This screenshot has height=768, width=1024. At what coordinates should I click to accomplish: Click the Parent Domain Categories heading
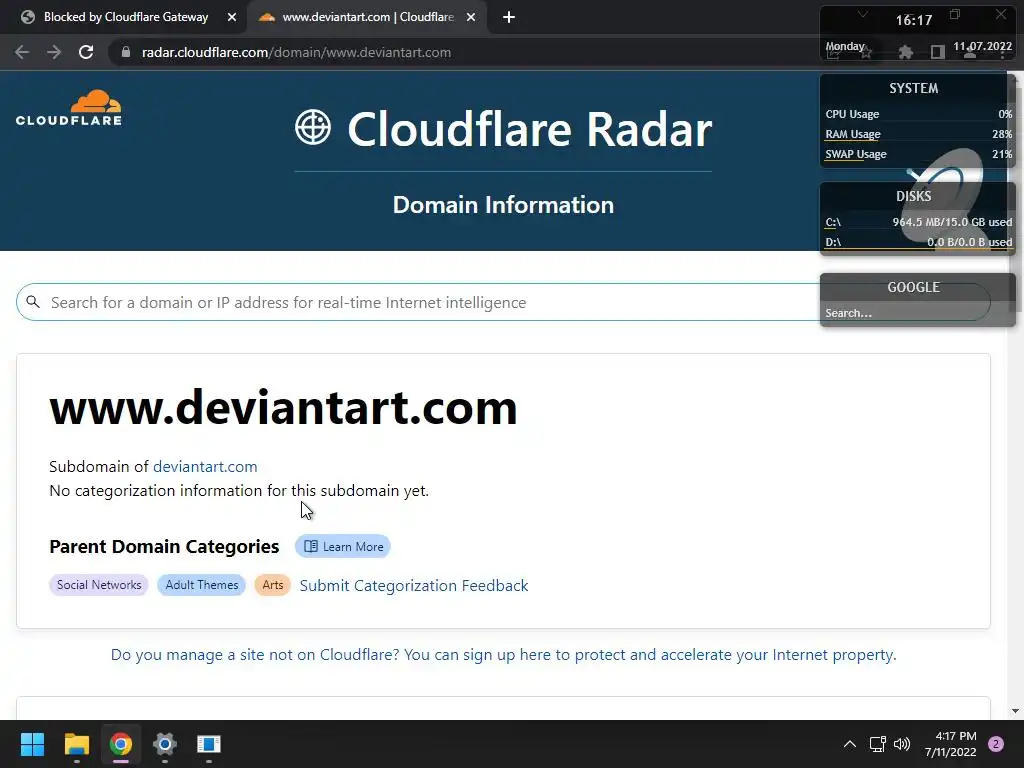click(164, 547)
